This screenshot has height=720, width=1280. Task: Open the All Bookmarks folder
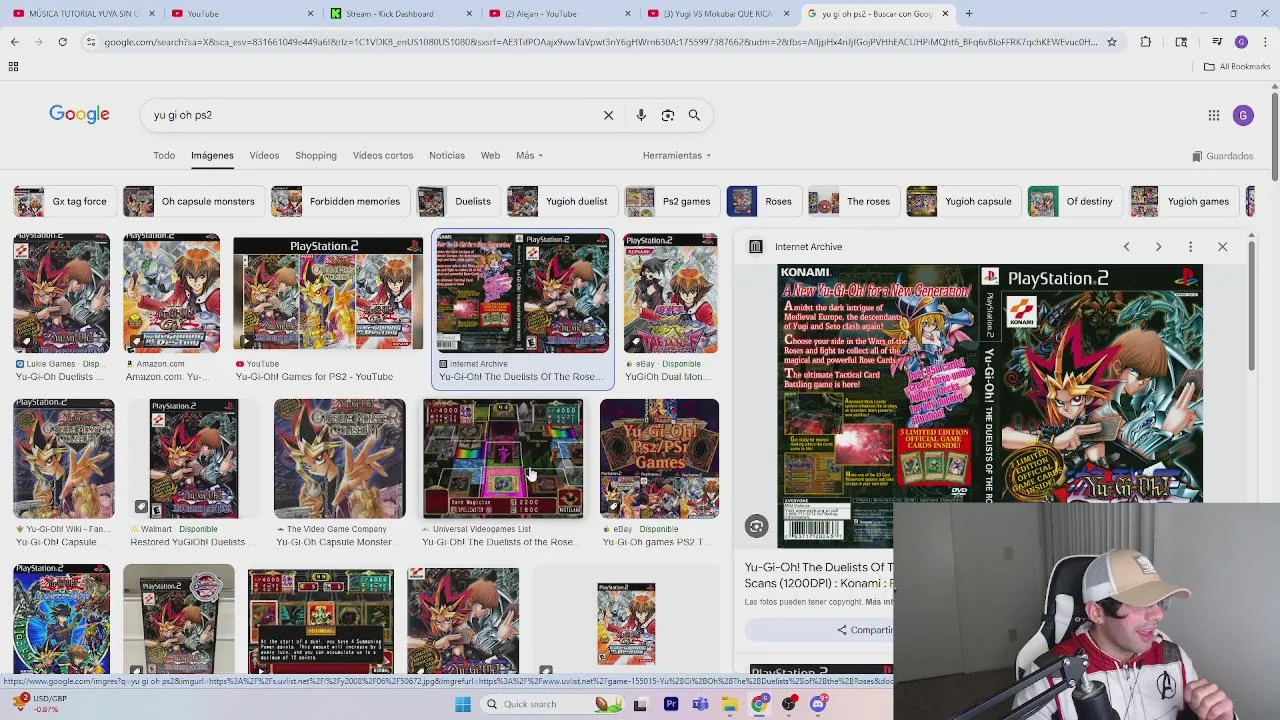(x=1237, y=66)
